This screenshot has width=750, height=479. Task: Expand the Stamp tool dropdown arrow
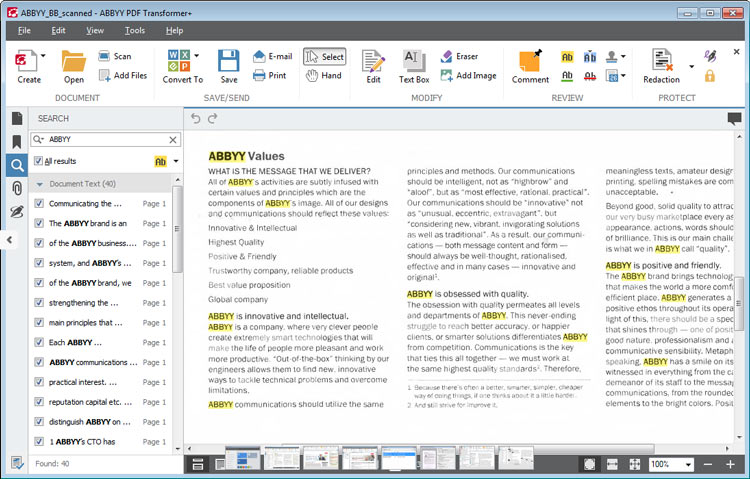click(623, 57)
